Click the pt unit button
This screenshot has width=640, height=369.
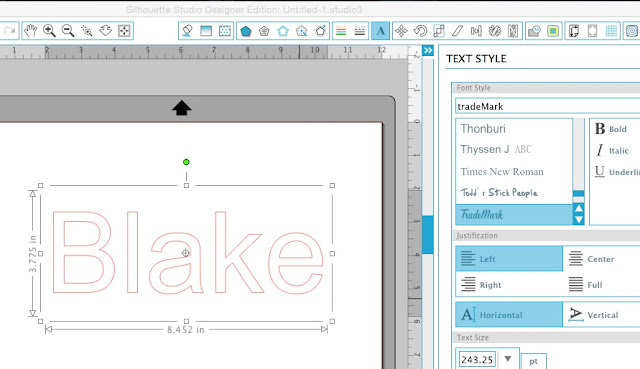(x=533, y=361)
